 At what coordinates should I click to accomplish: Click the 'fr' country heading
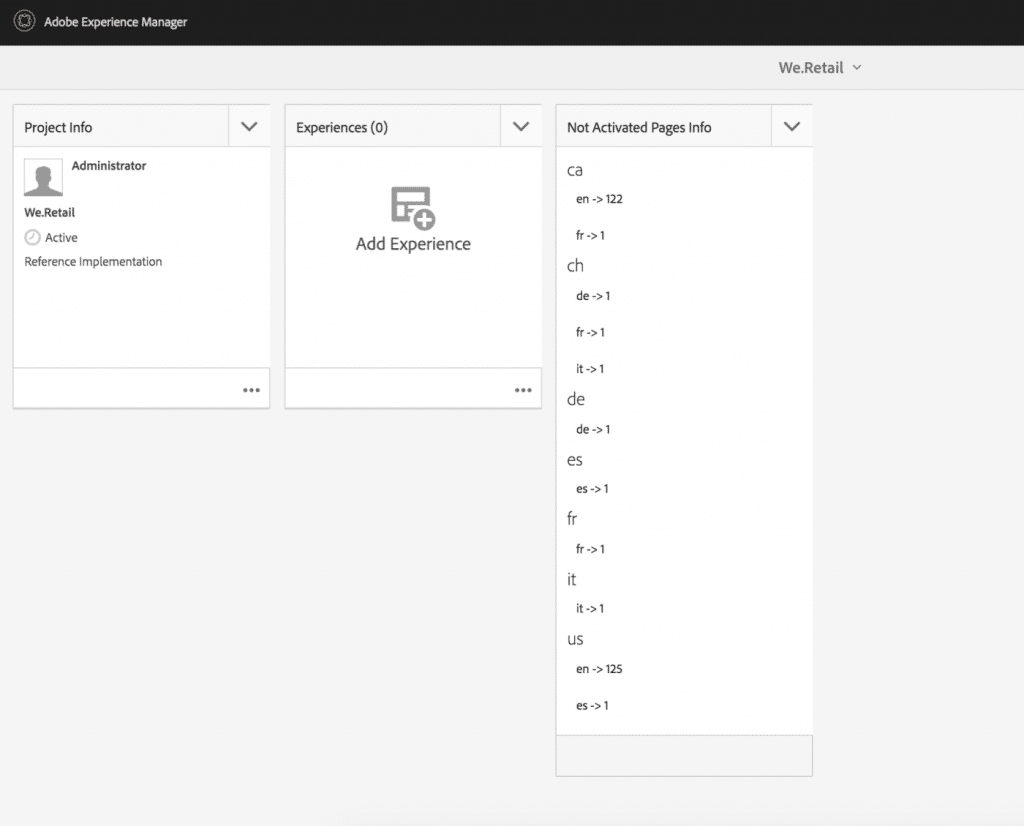(x=572, y=518)
